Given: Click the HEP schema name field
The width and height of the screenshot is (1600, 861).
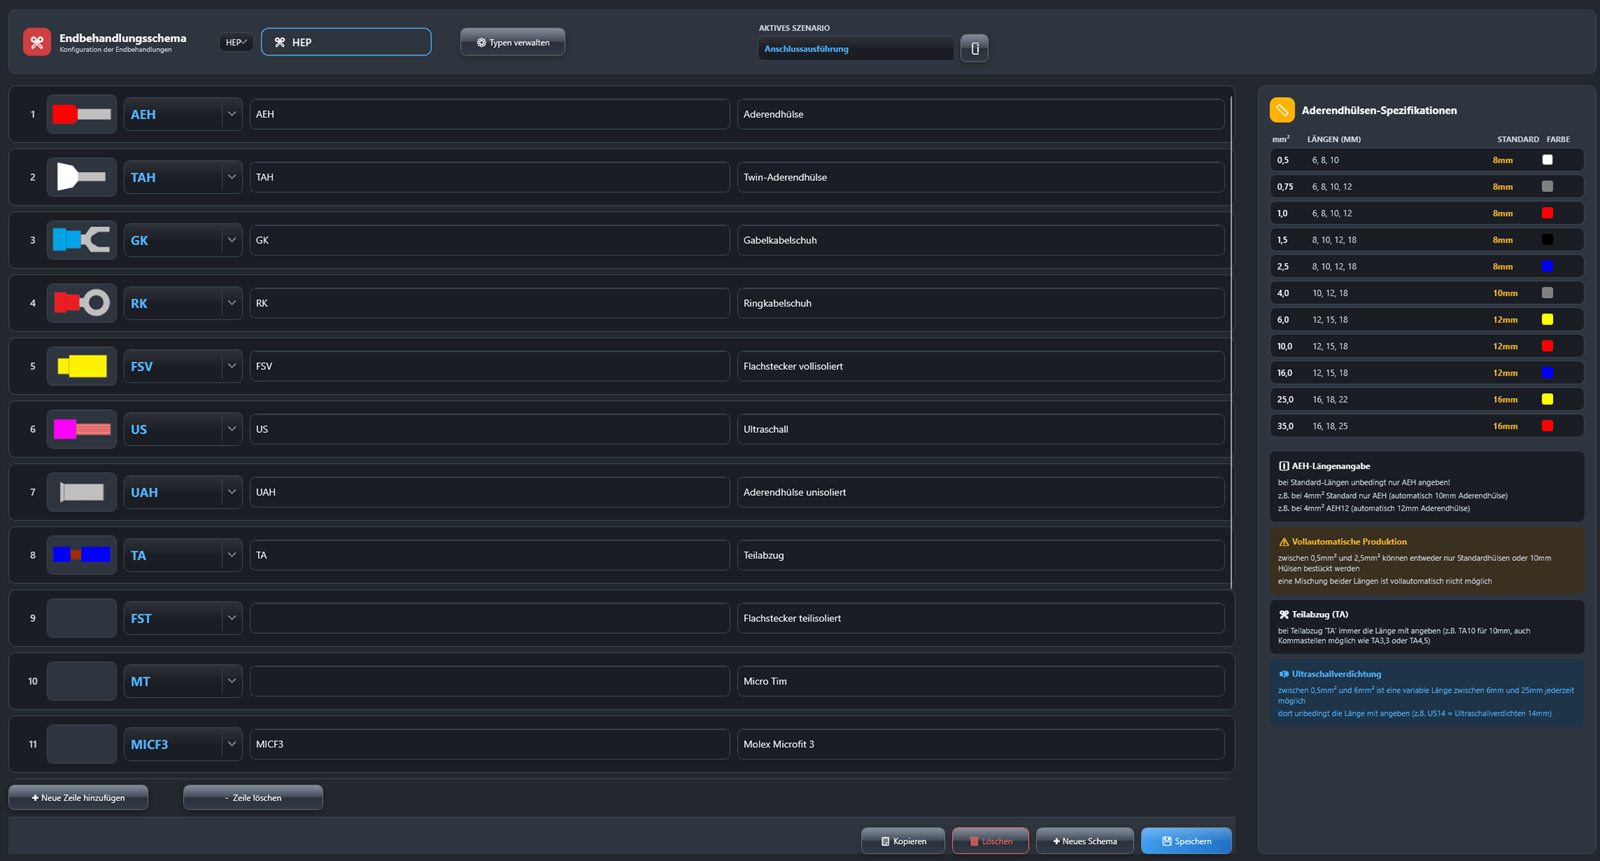Looking at the screenshot, I should [x=346, y=42].
